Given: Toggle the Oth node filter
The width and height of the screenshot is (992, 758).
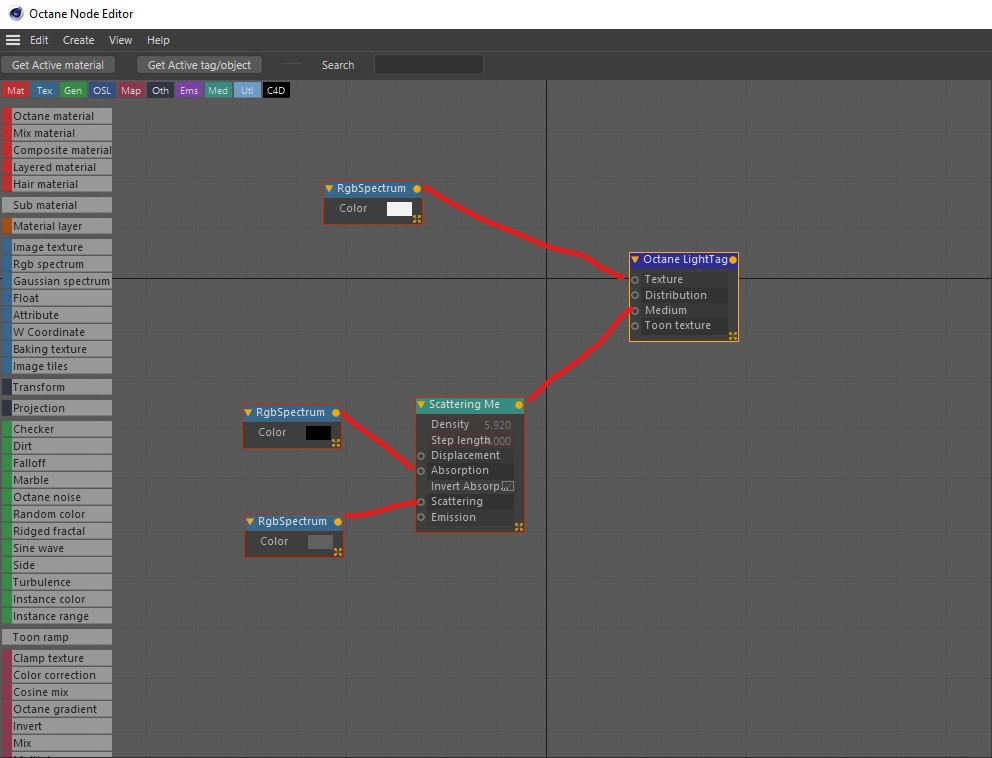Looking at the screenshot, I should [x=160, y=90].
